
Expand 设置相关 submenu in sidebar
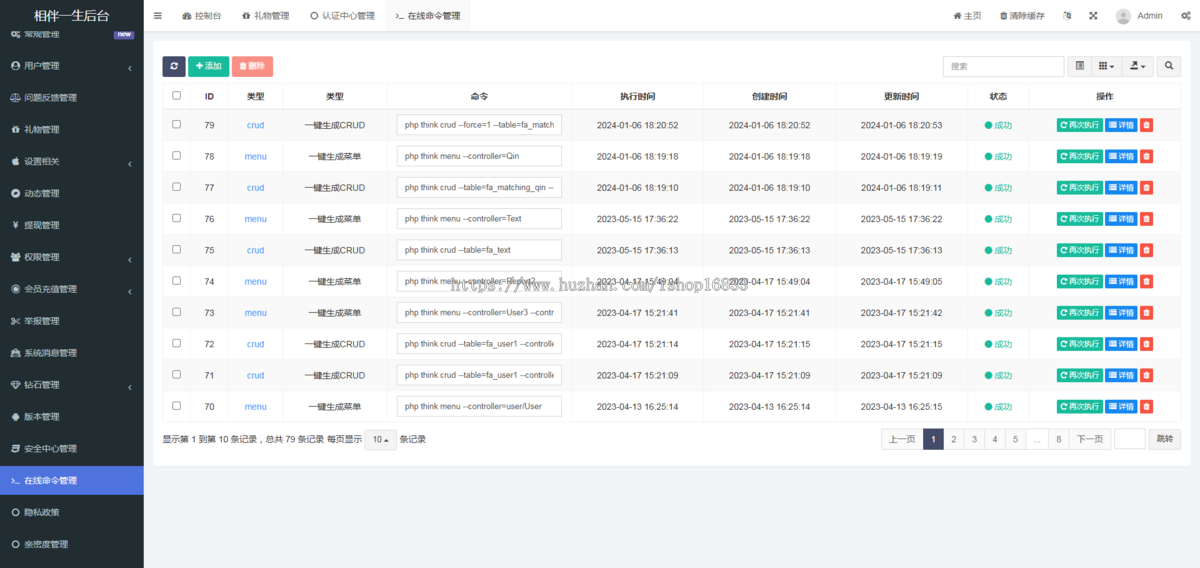click(72, 161)
